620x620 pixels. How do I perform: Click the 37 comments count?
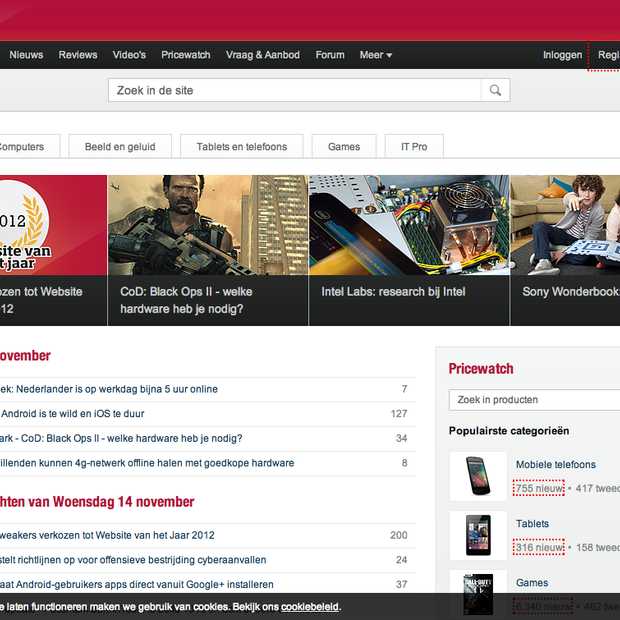click(x=401, y=584)
